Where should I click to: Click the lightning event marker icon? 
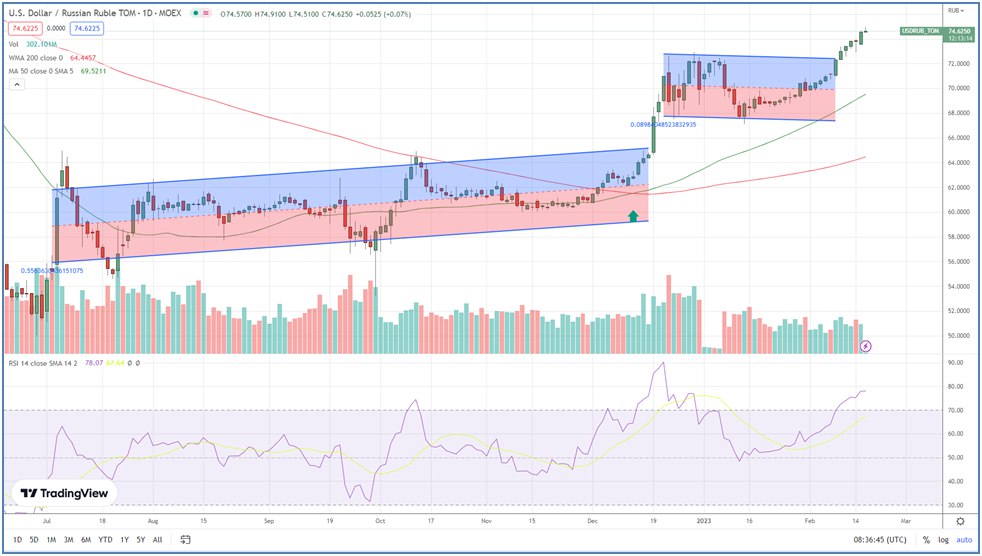coord(866,346)
